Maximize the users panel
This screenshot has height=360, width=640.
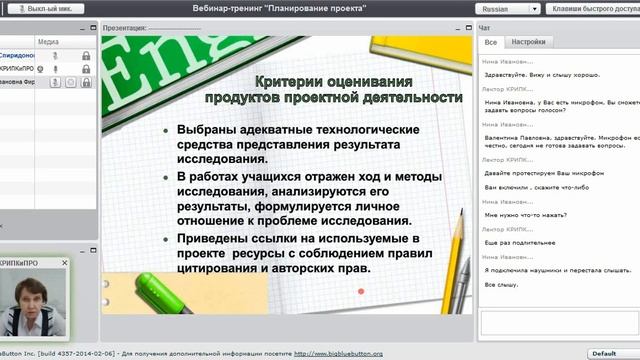point(93,28)
